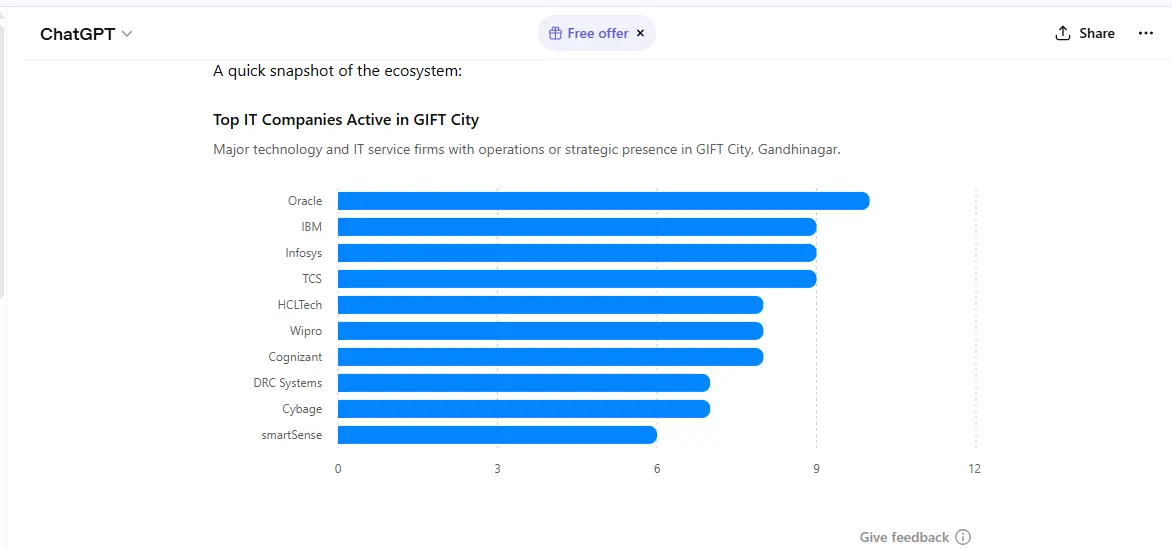Click the info icon next to Give feedback
Screen dimensions: 1172x549
(x=963, y=537)
